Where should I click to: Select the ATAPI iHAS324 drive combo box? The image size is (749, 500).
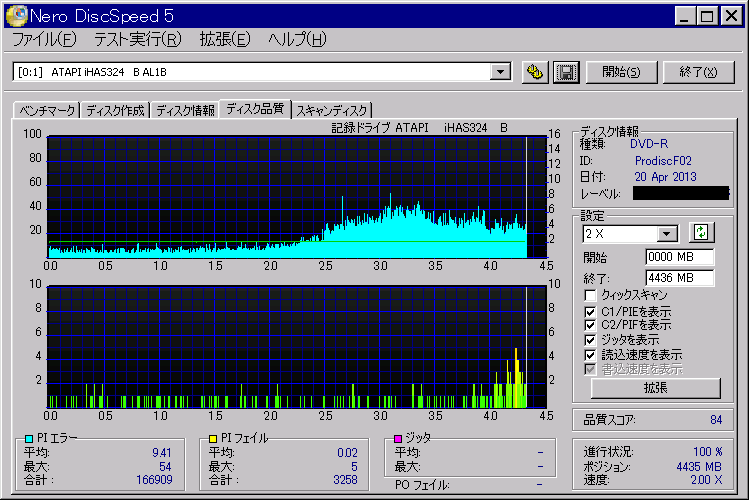point(262,72)
